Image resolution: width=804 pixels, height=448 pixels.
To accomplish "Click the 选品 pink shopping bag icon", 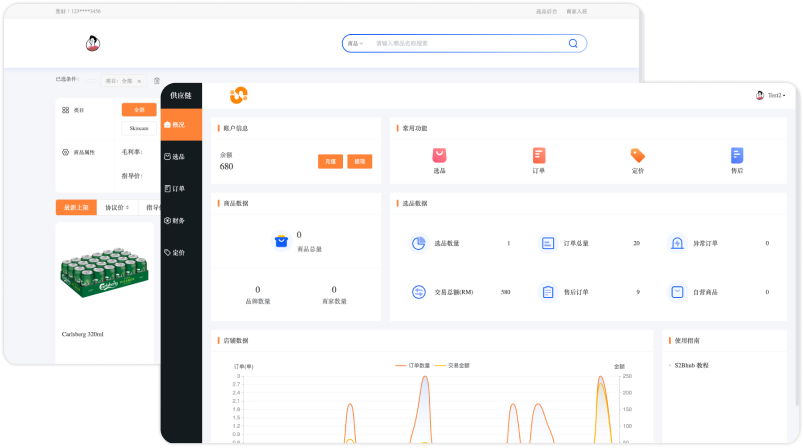I will (439, 155).
